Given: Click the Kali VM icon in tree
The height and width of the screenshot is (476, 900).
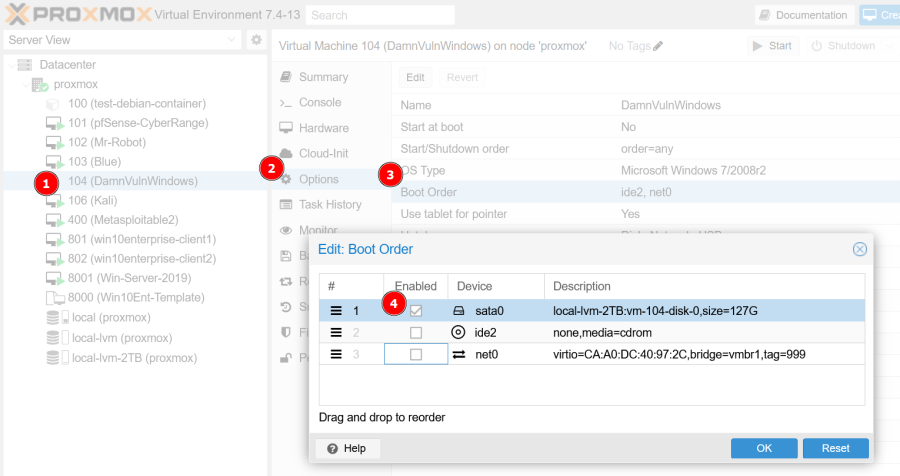Looking at the screenshot, I should point(55,201).
